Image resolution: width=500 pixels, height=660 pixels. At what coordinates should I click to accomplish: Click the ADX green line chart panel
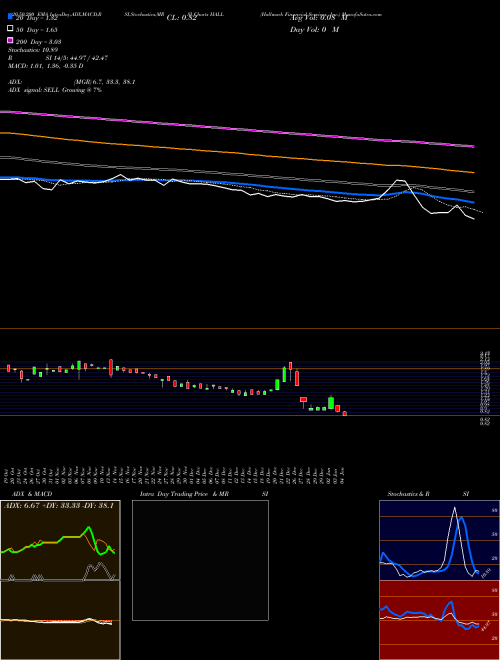pos(60,540)
